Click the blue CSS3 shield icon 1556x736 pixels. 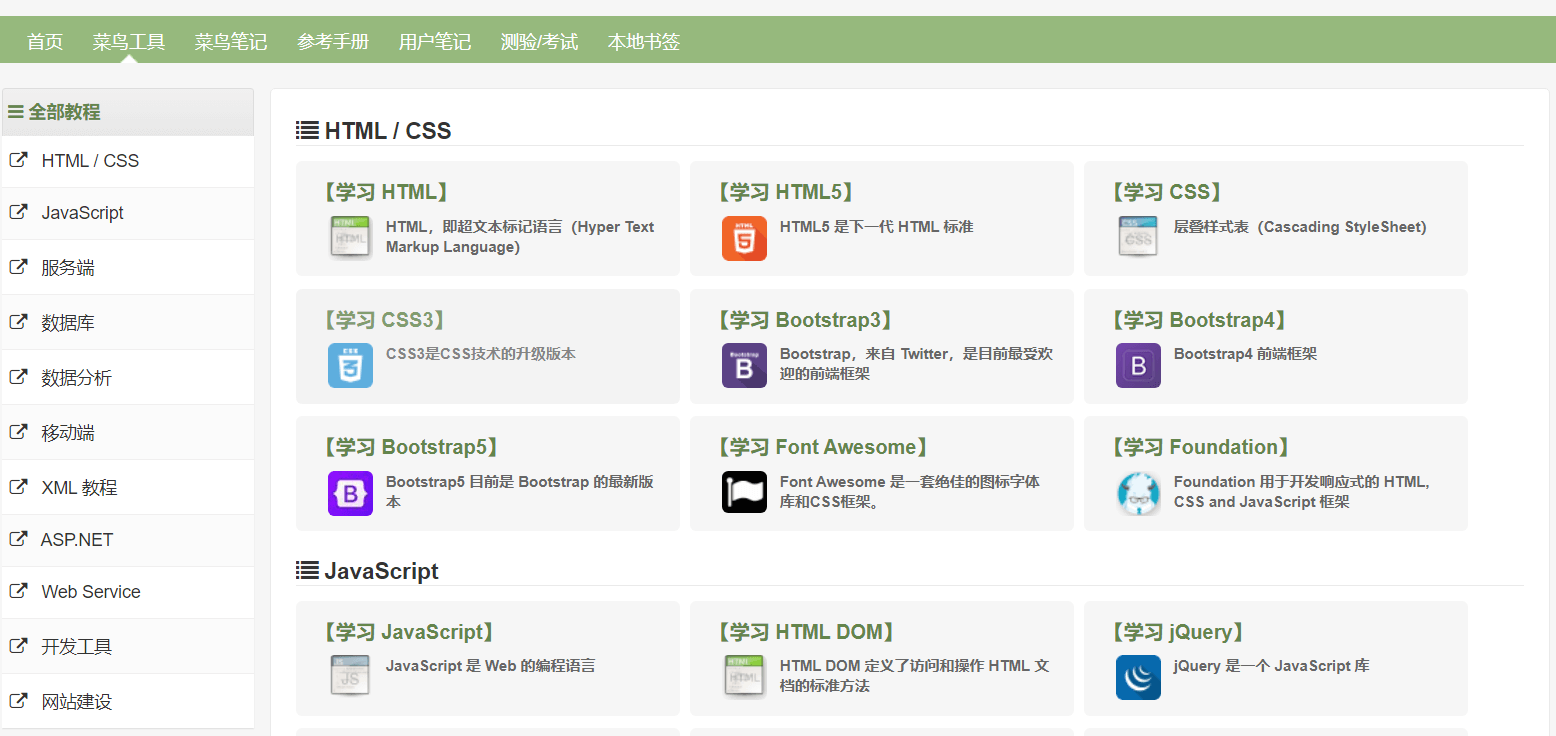coord(350,365)
